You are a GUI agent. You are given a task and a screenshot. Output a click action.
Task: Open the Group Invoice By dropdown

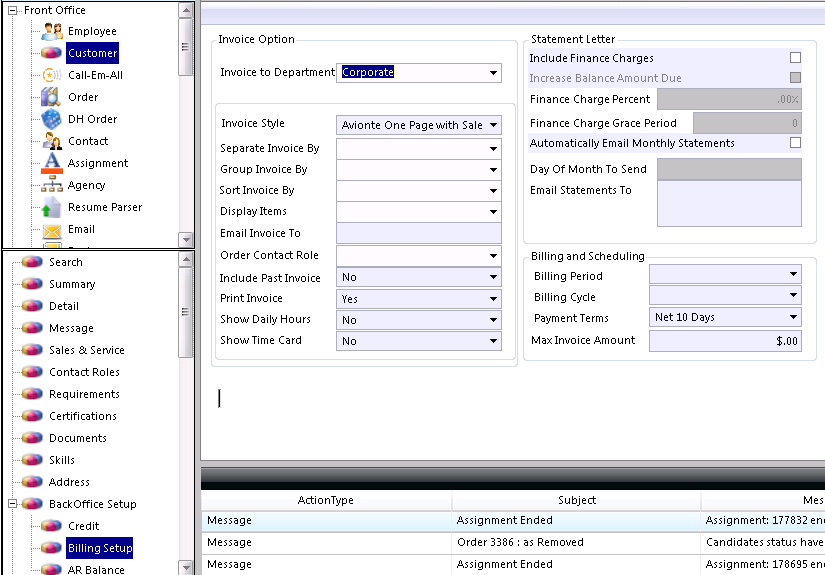[x=493, y=170]
